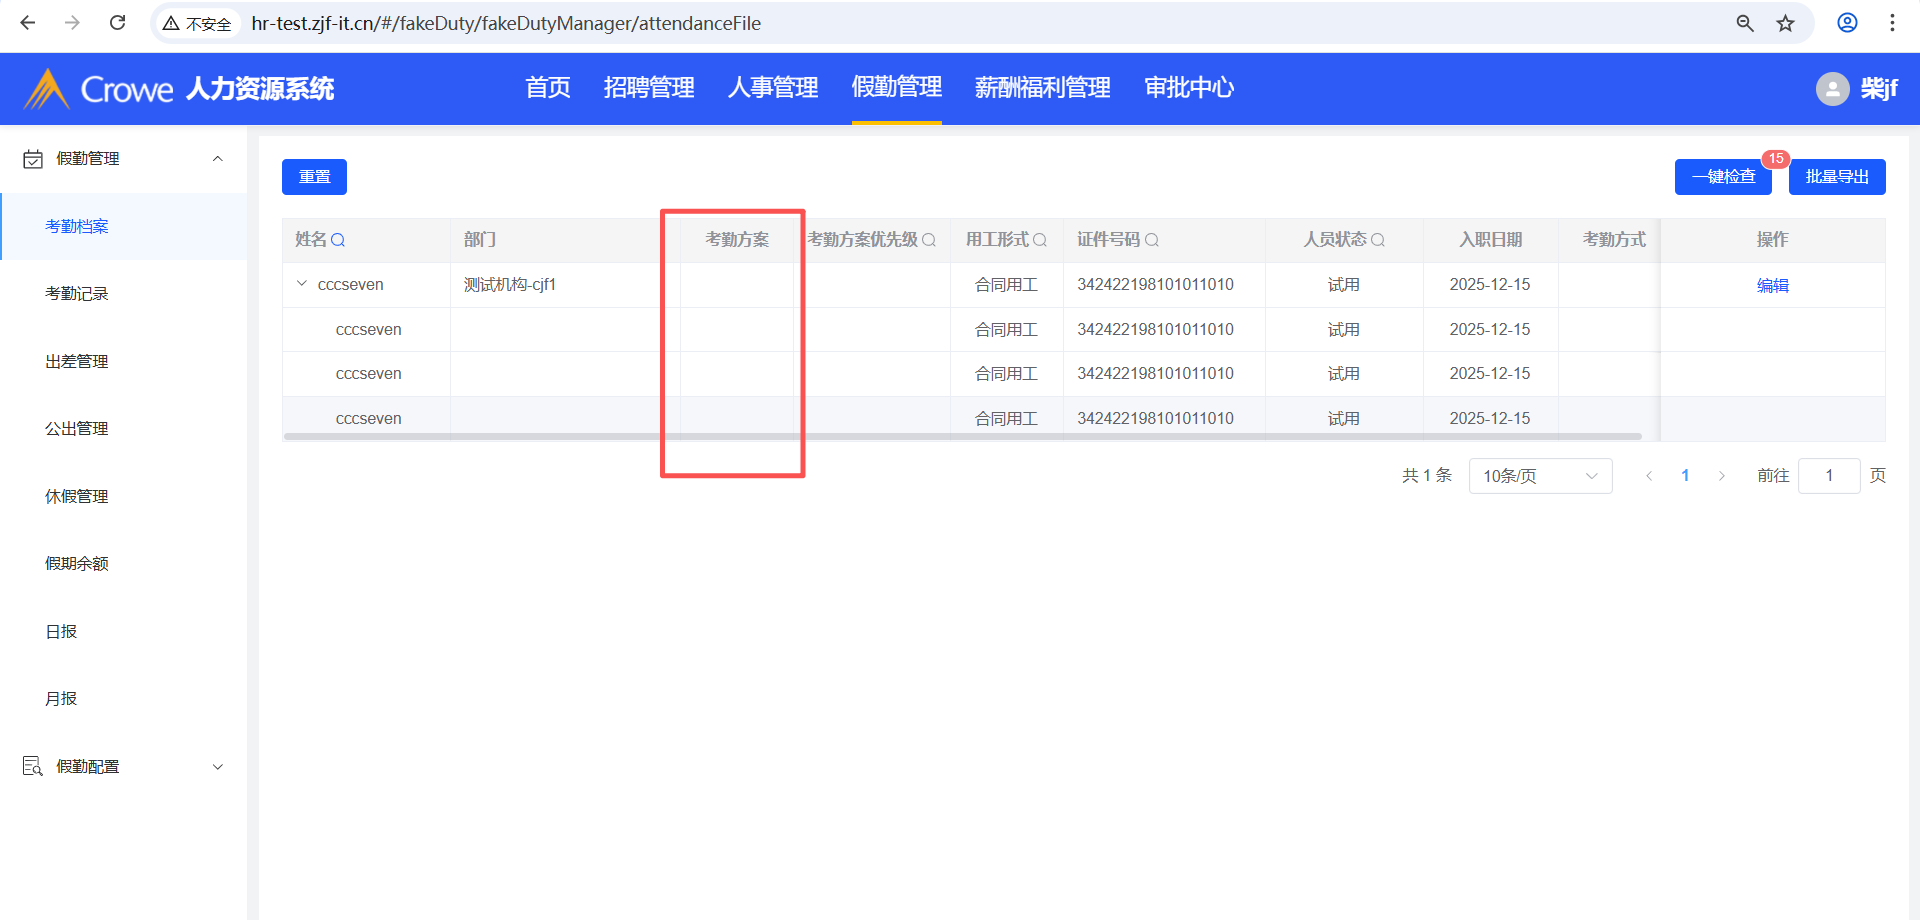
Task: Open the 人事管理 top menu
Action: tap(773, 88)
